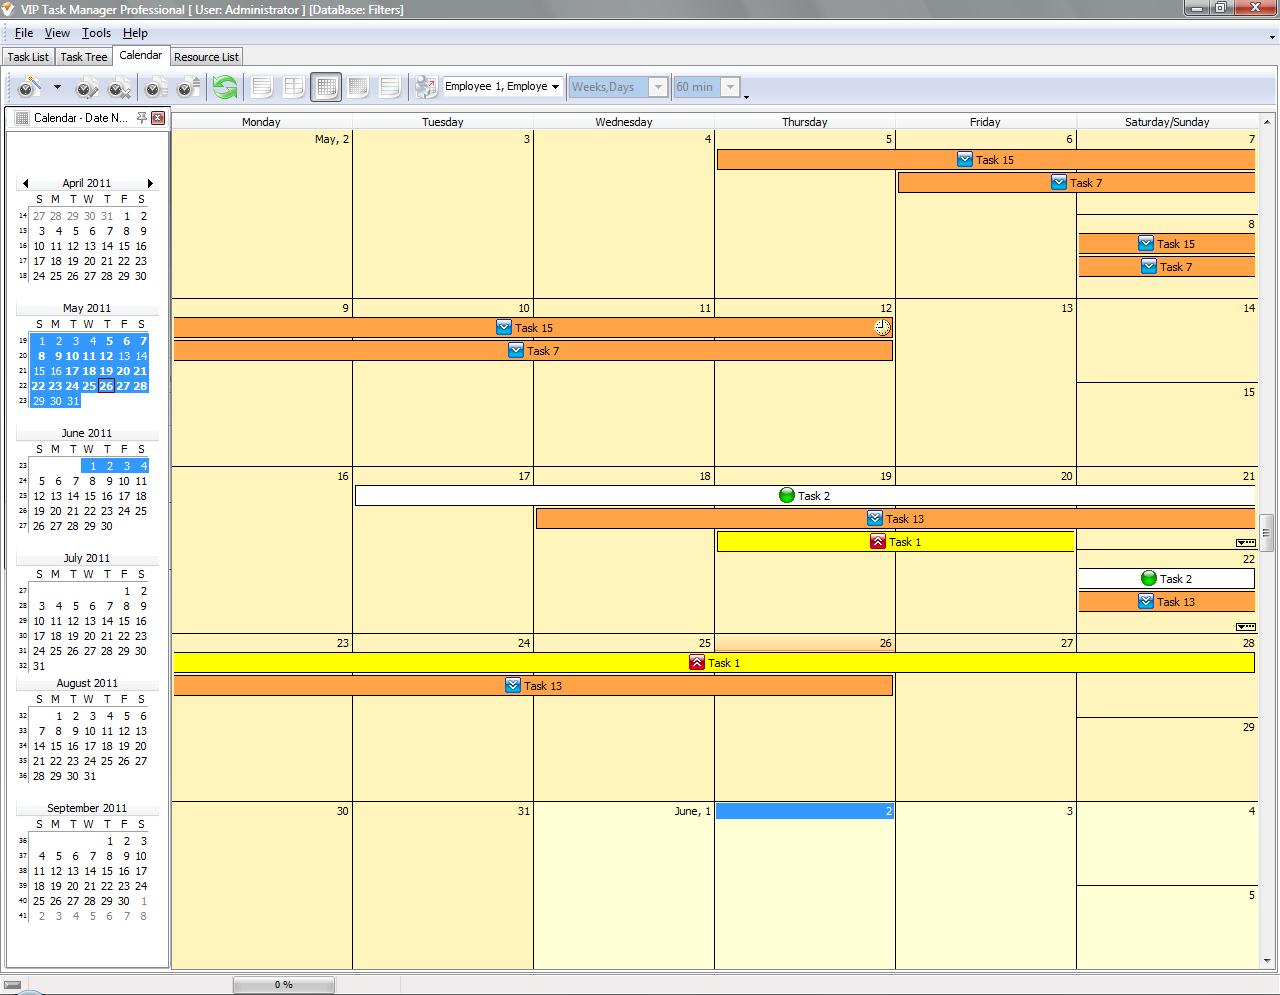
Task: Click the Edit Task toolbar icon
Action: [x=87, y=88]
